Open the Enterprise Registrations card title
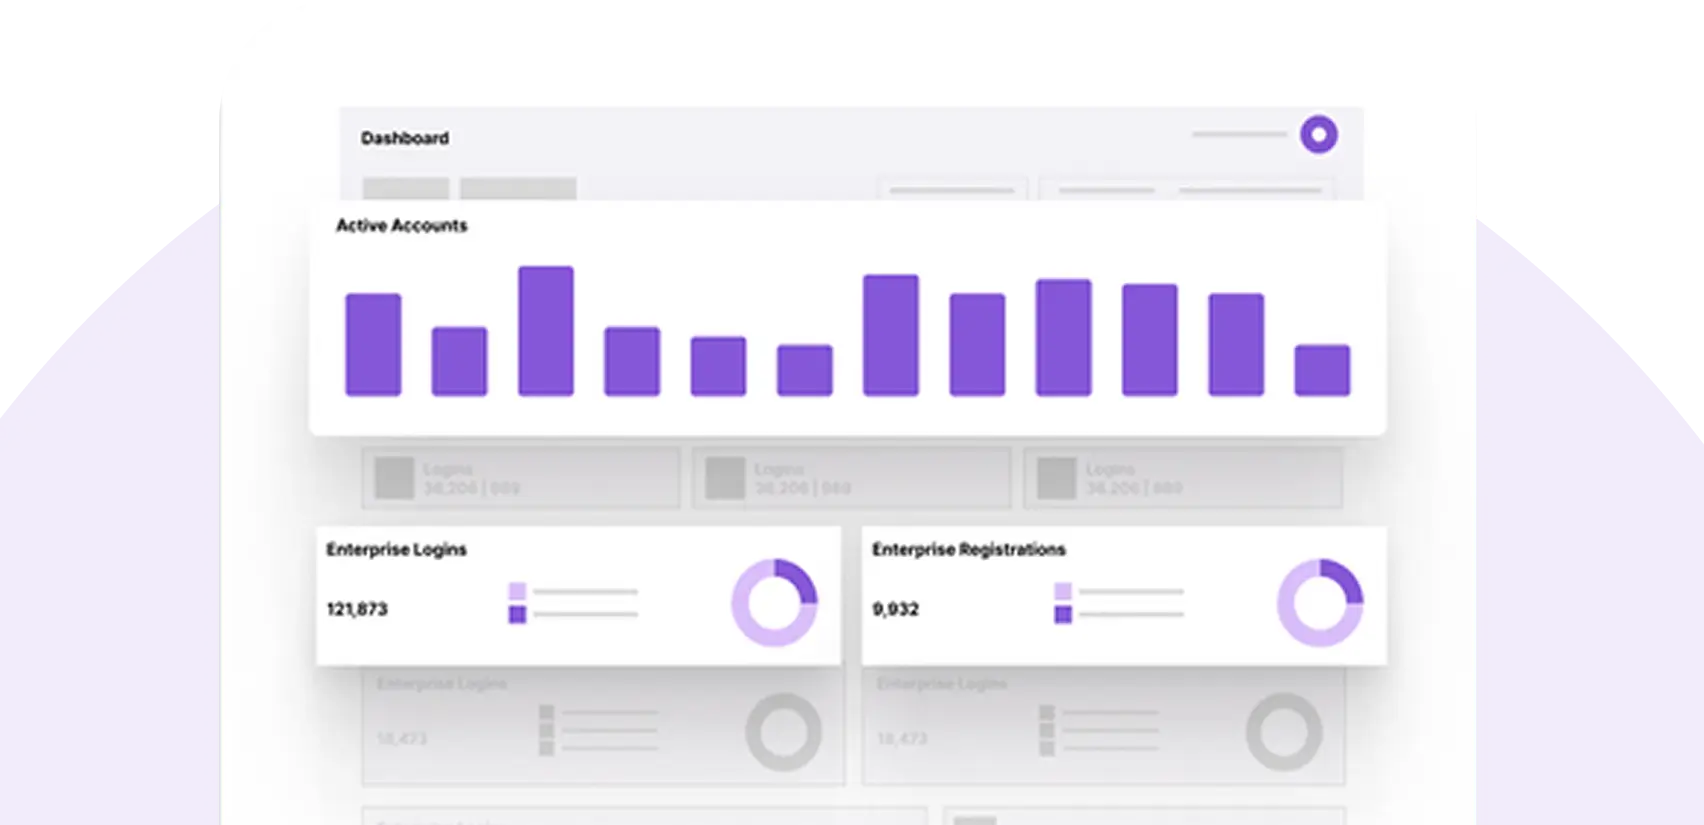Screen dimensions: 1704x825 point(968,549)
